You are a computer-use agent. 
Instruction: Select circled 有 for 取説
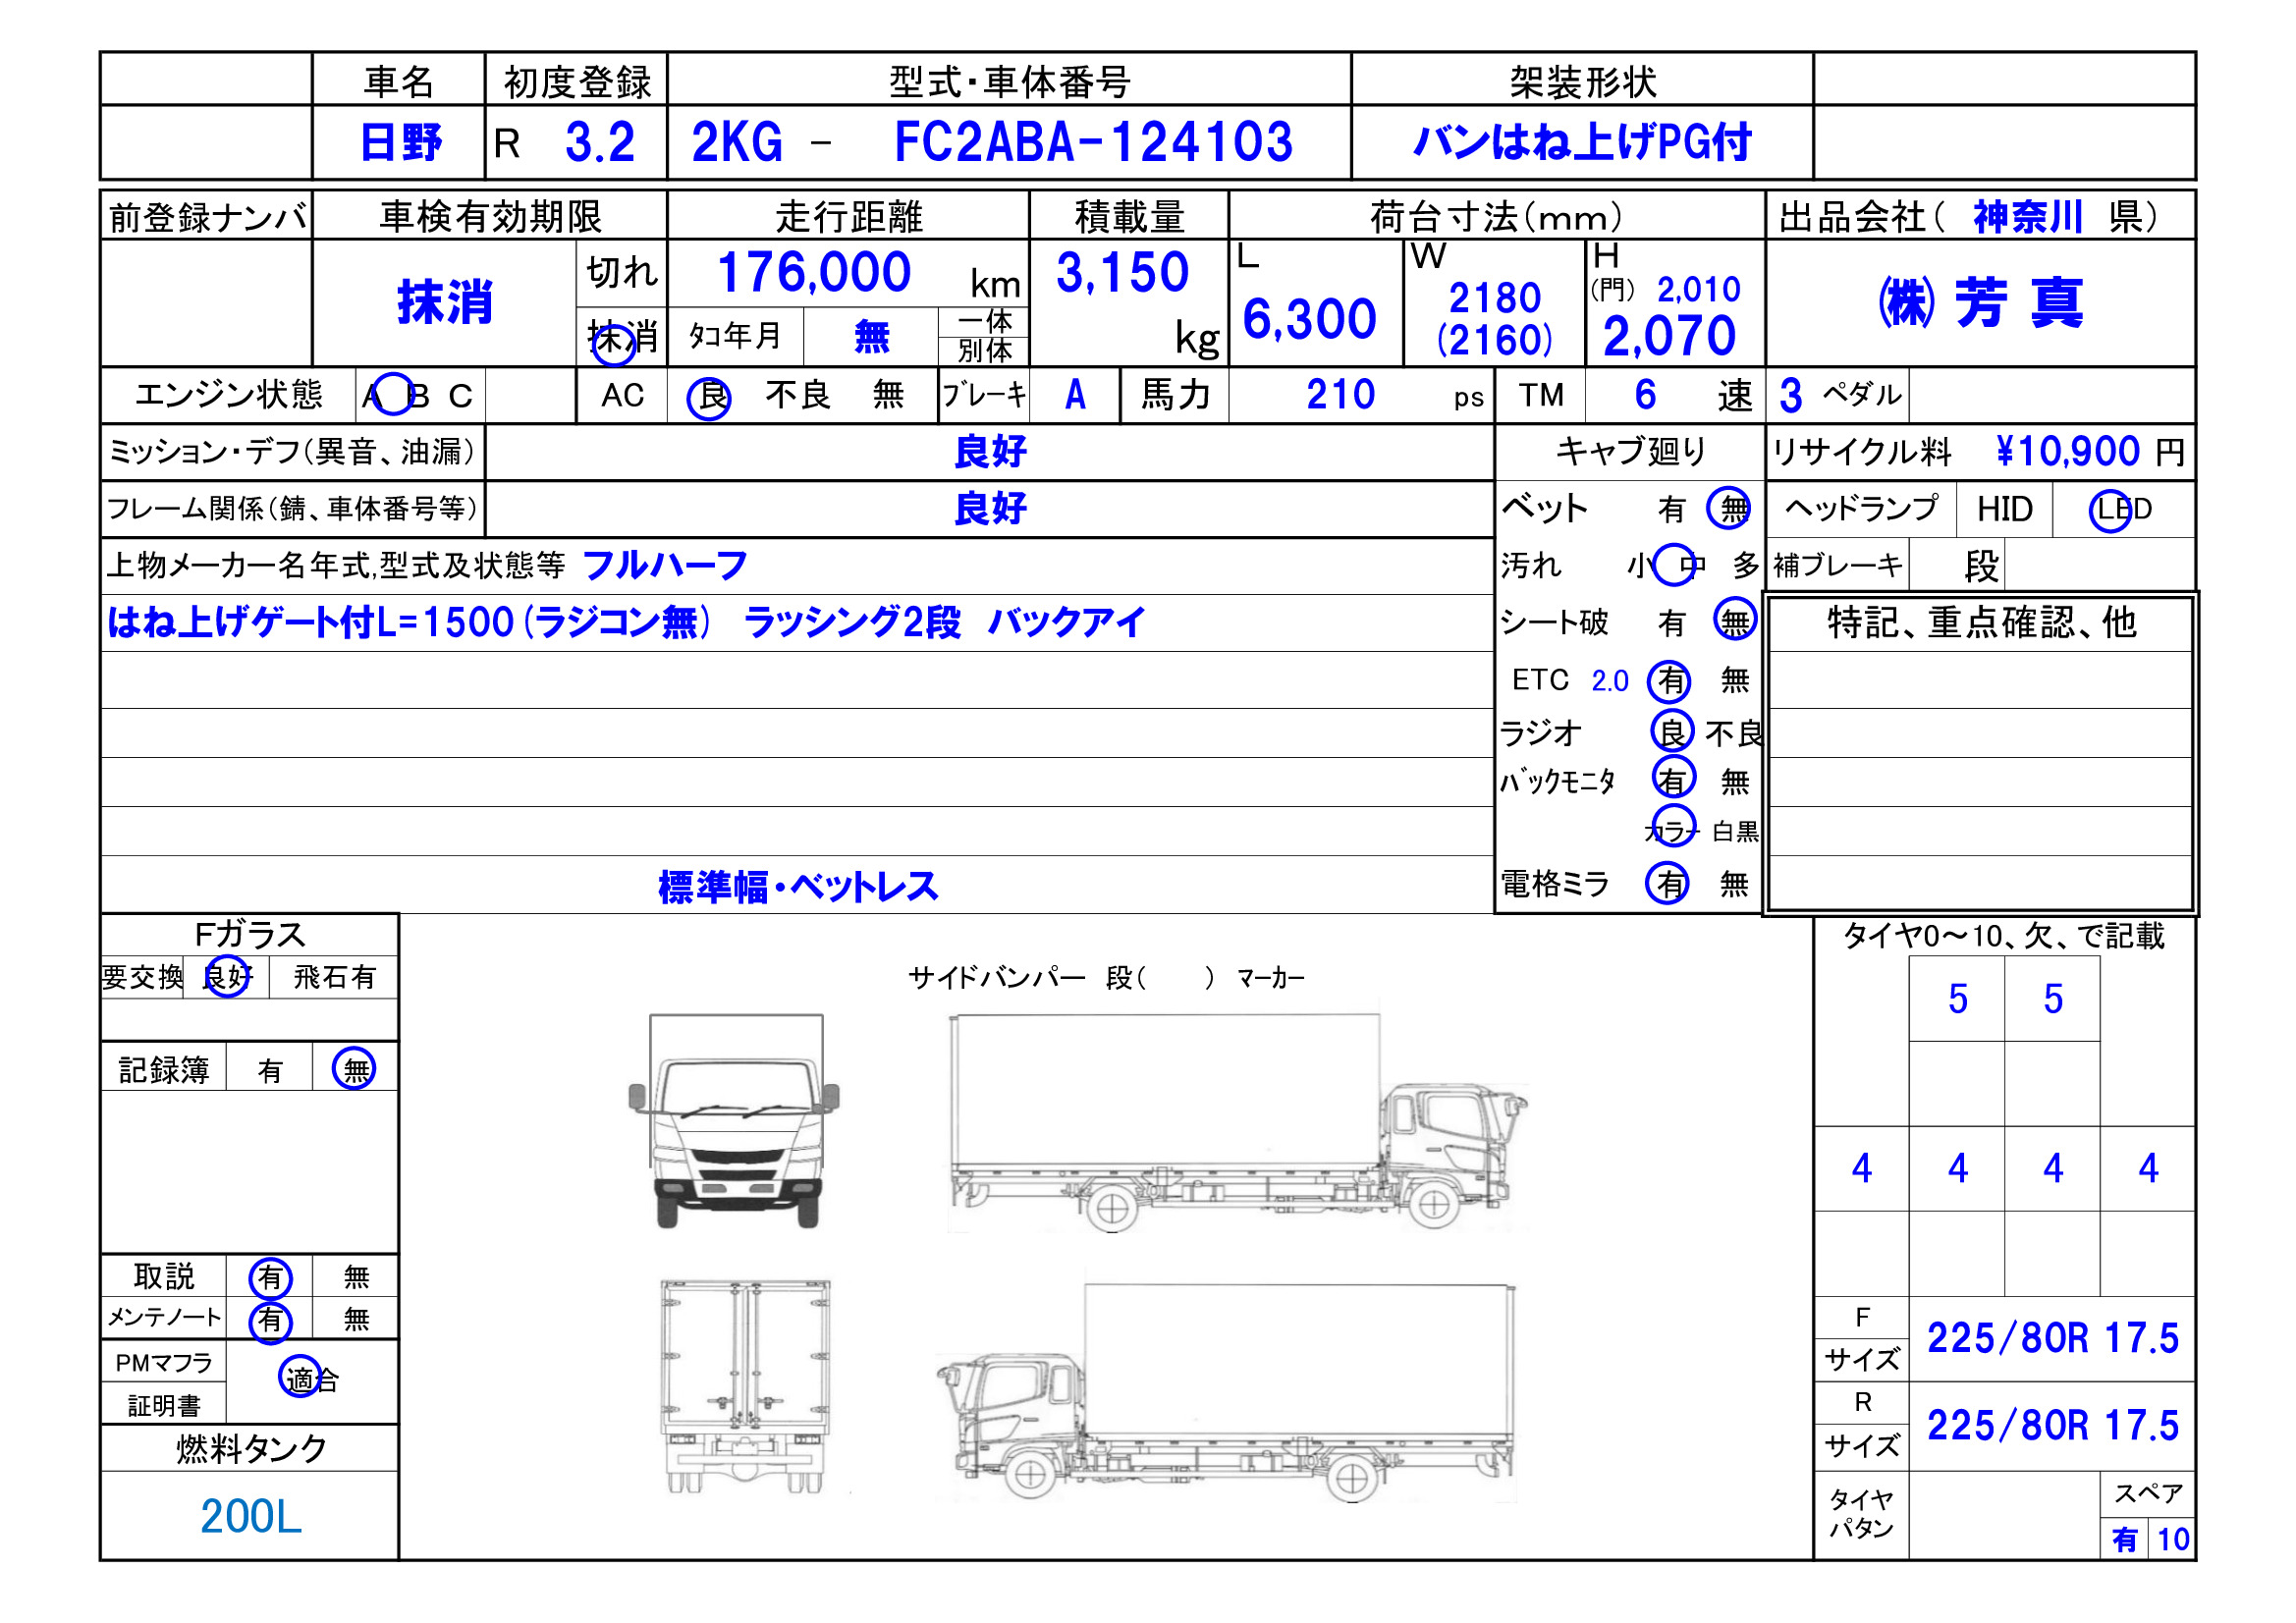pyautogui.click(x=270, y=1278)
